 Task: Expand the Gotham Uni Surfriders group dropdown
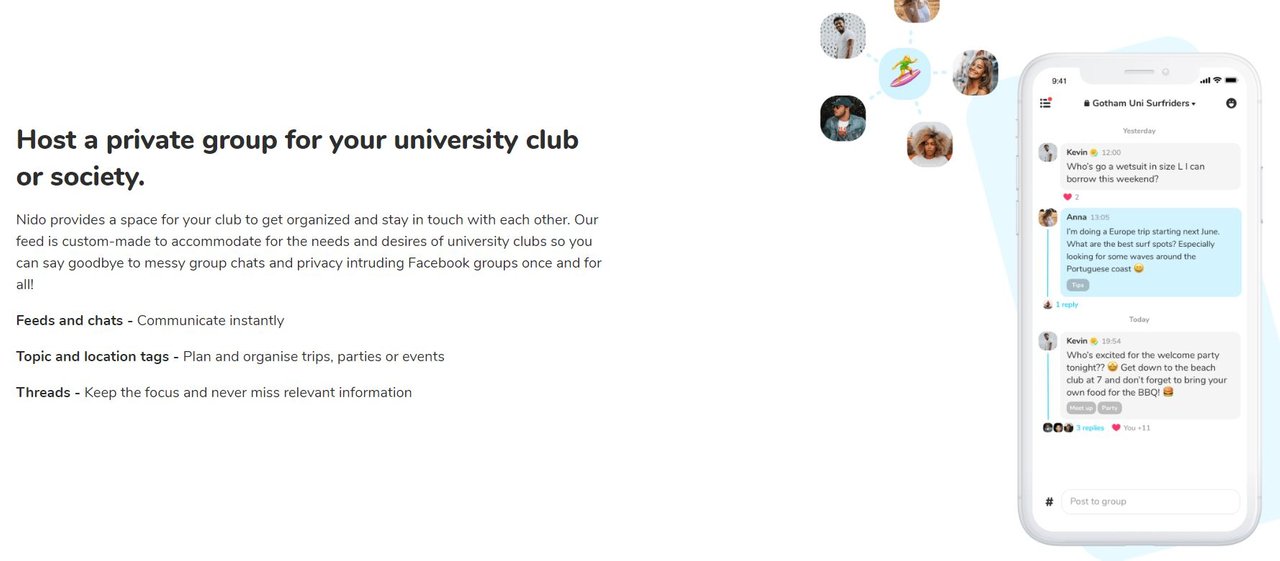point(1140,103)
